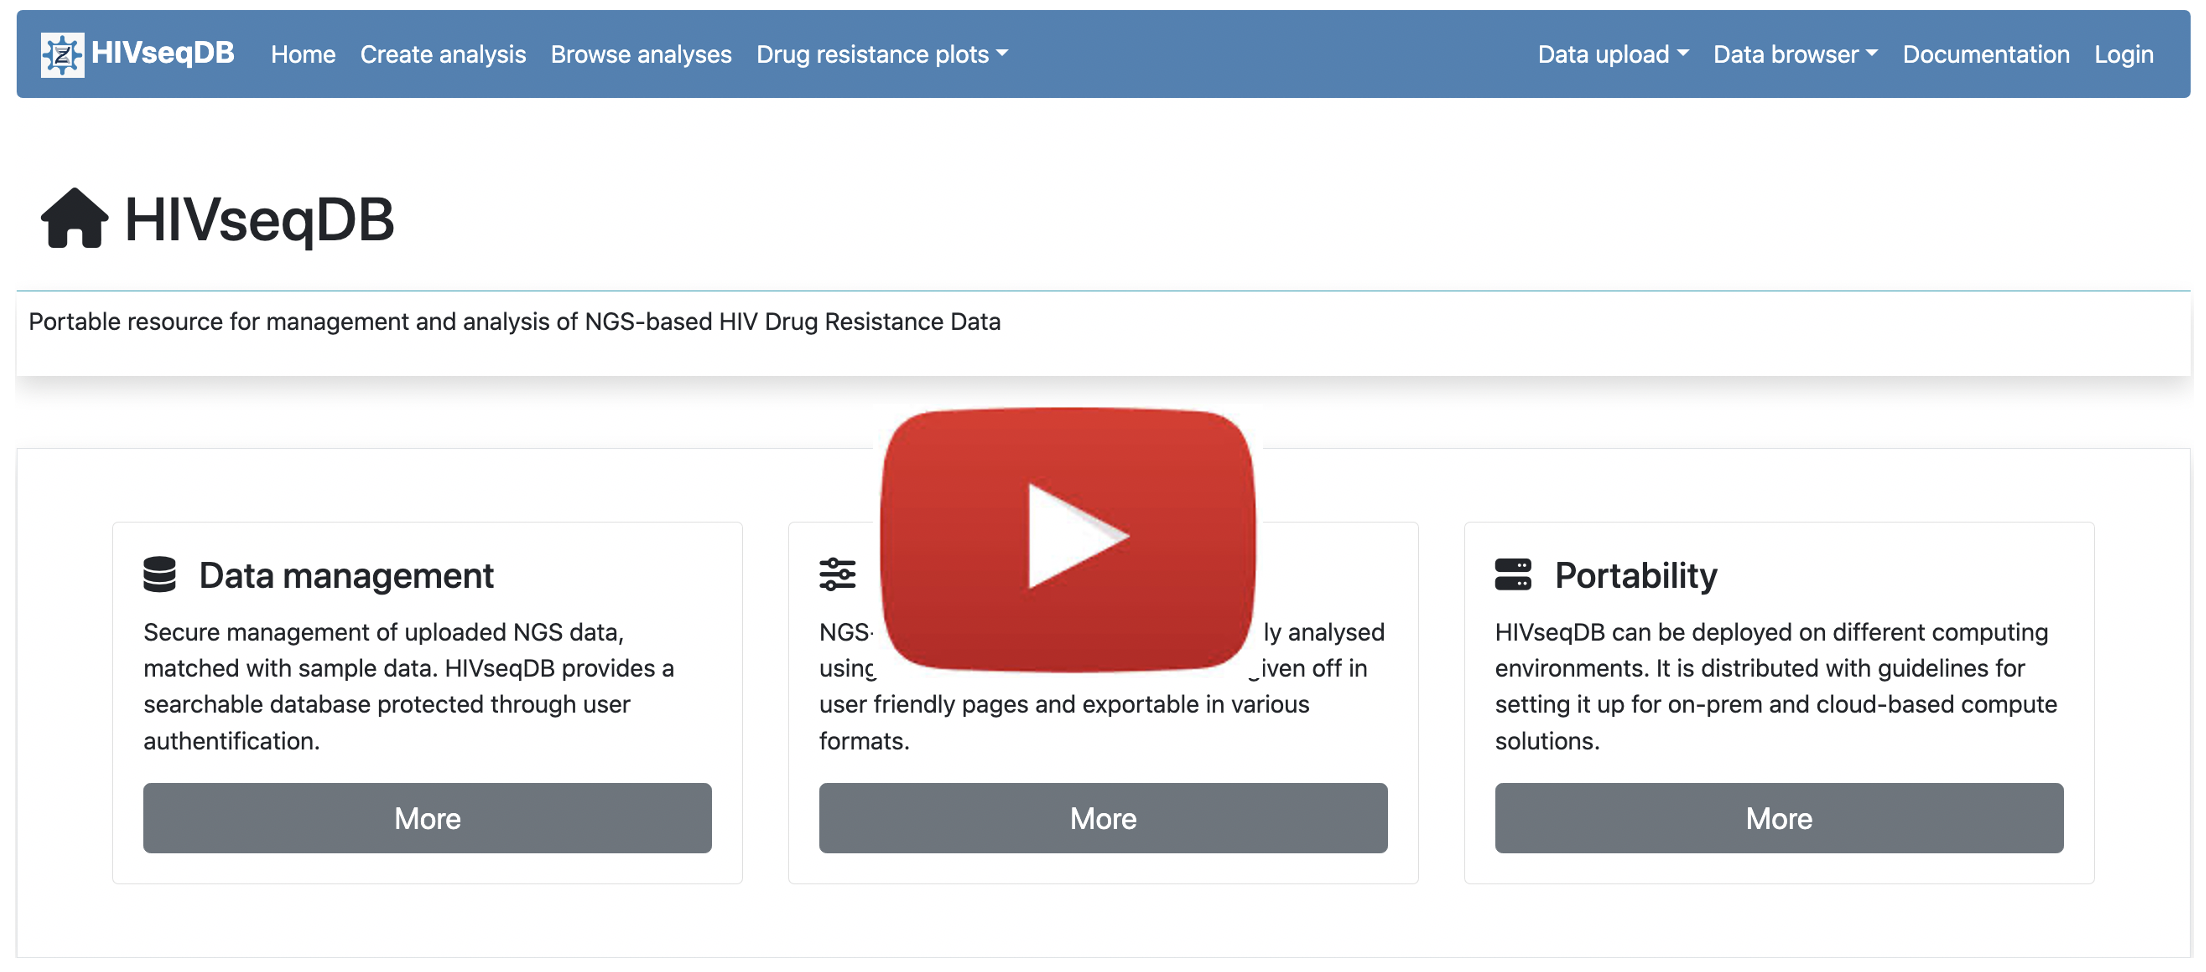This screenshot has width=2206, height=972.
Task: Click the house icon beside HIVseqDB heading
Action: click(75, 218)
